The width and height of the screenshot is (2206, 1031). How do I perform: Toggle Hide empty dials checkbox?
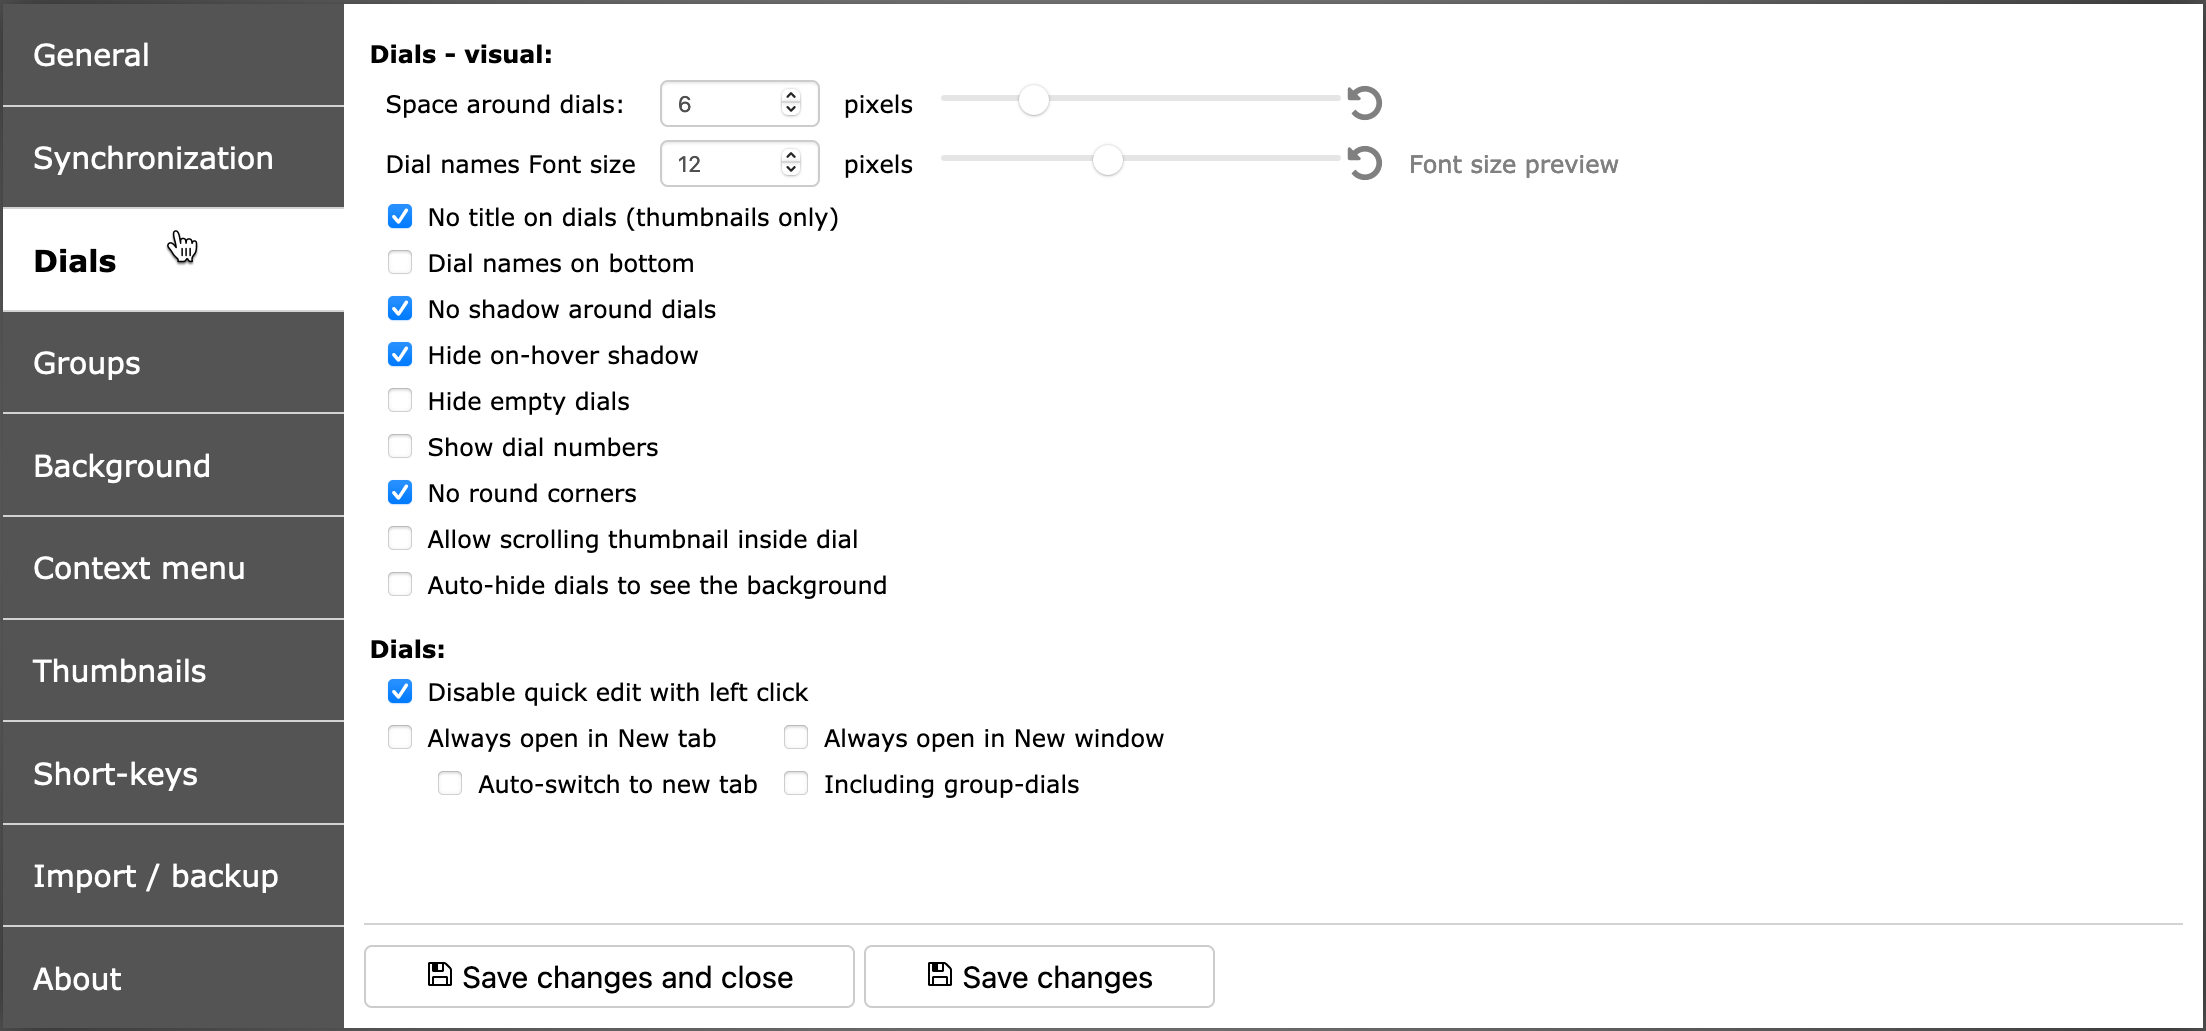(x=400, y=401)
